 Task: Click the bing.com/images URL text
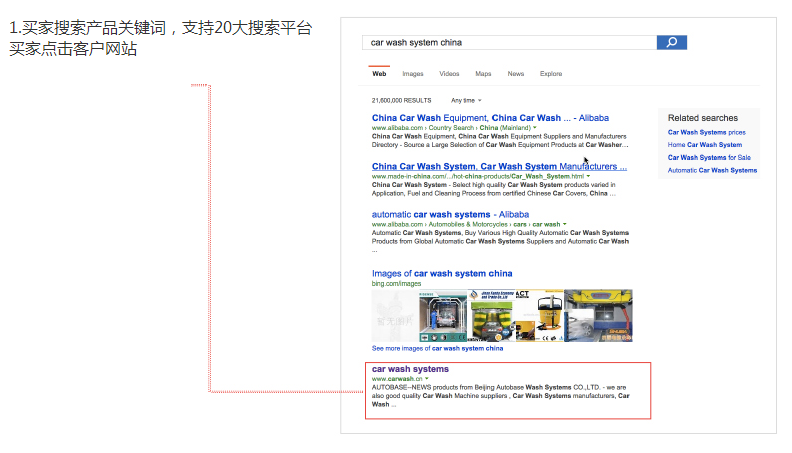tap(397, 284)
